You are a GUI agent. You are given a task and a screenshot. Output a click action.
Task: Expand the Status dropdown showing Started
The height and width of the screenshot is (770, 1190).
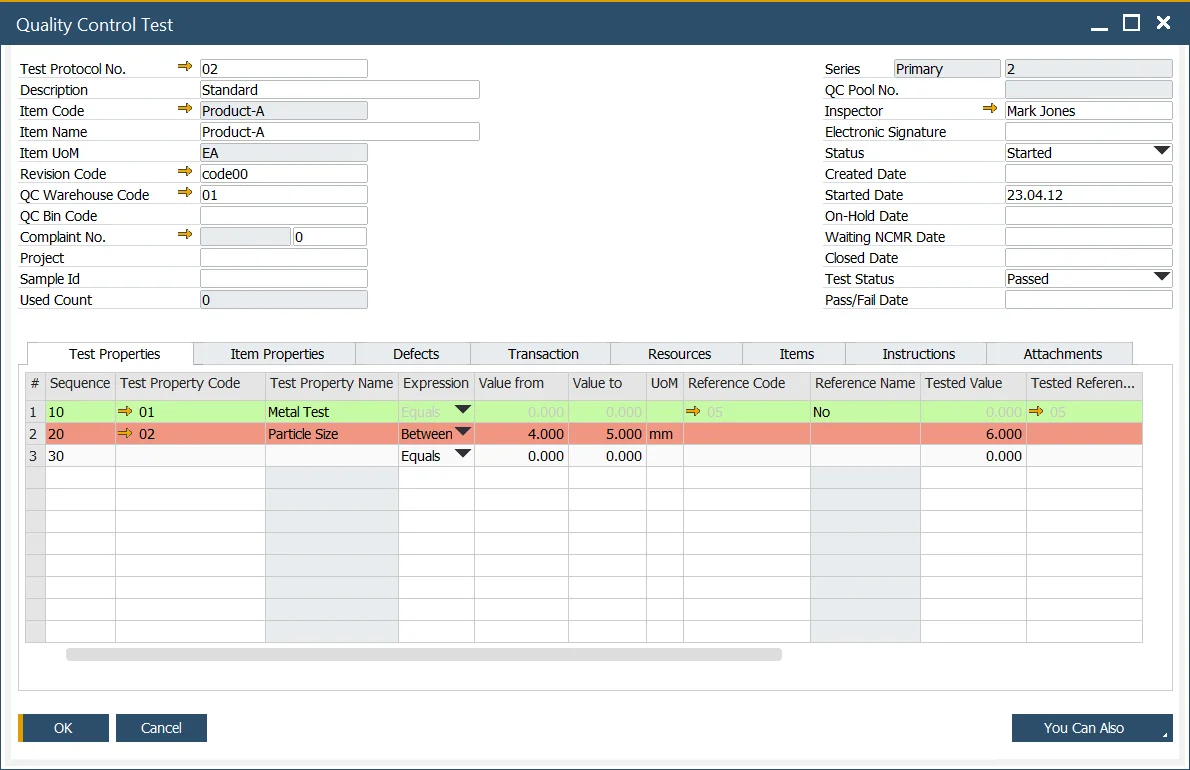(1161, 152)
